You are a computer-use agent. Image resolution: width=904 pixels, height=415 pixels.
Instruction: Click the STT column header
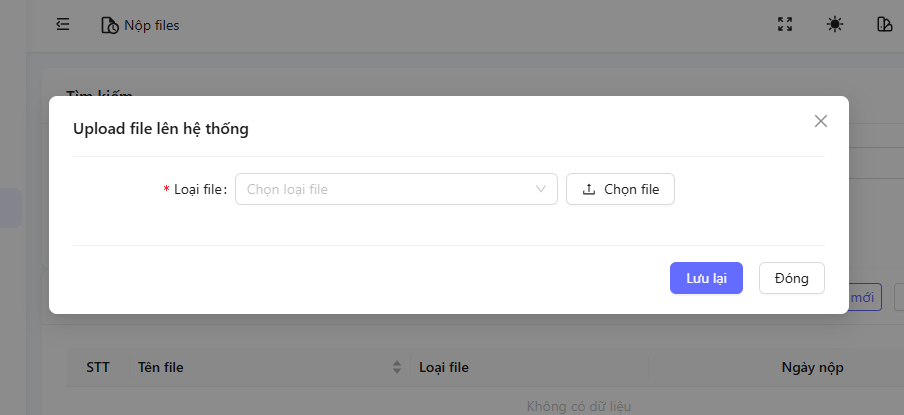98,367
